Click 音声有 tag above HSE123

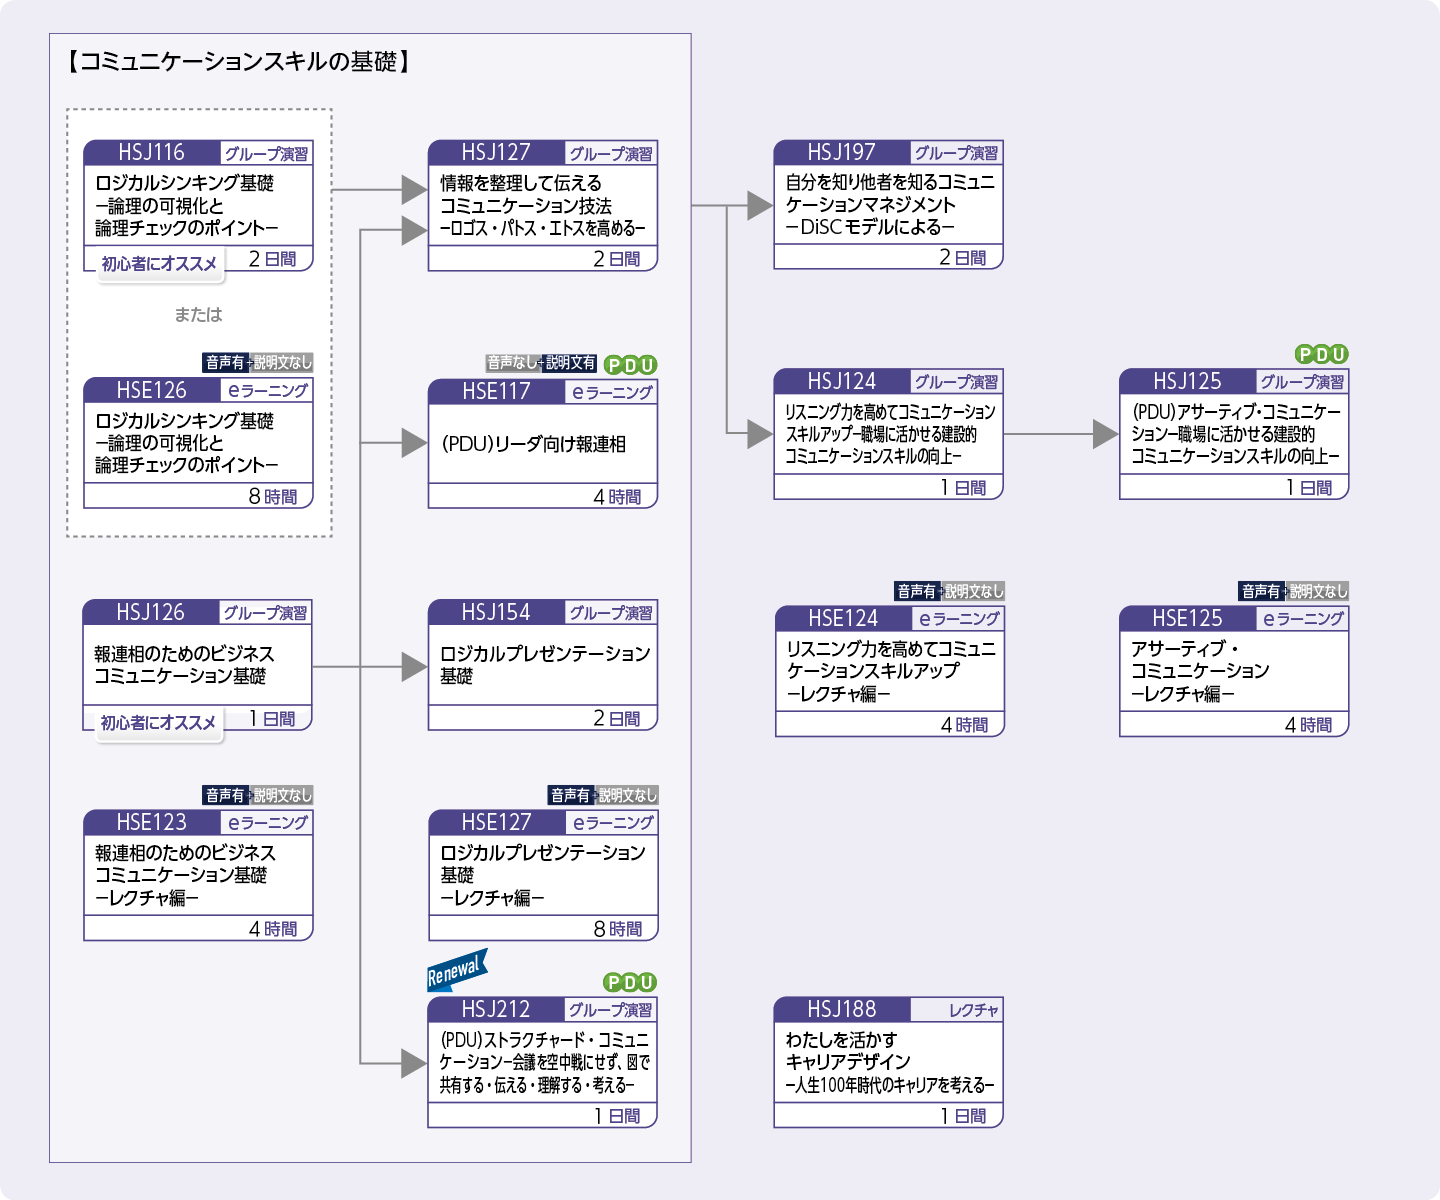pos(225,795)
